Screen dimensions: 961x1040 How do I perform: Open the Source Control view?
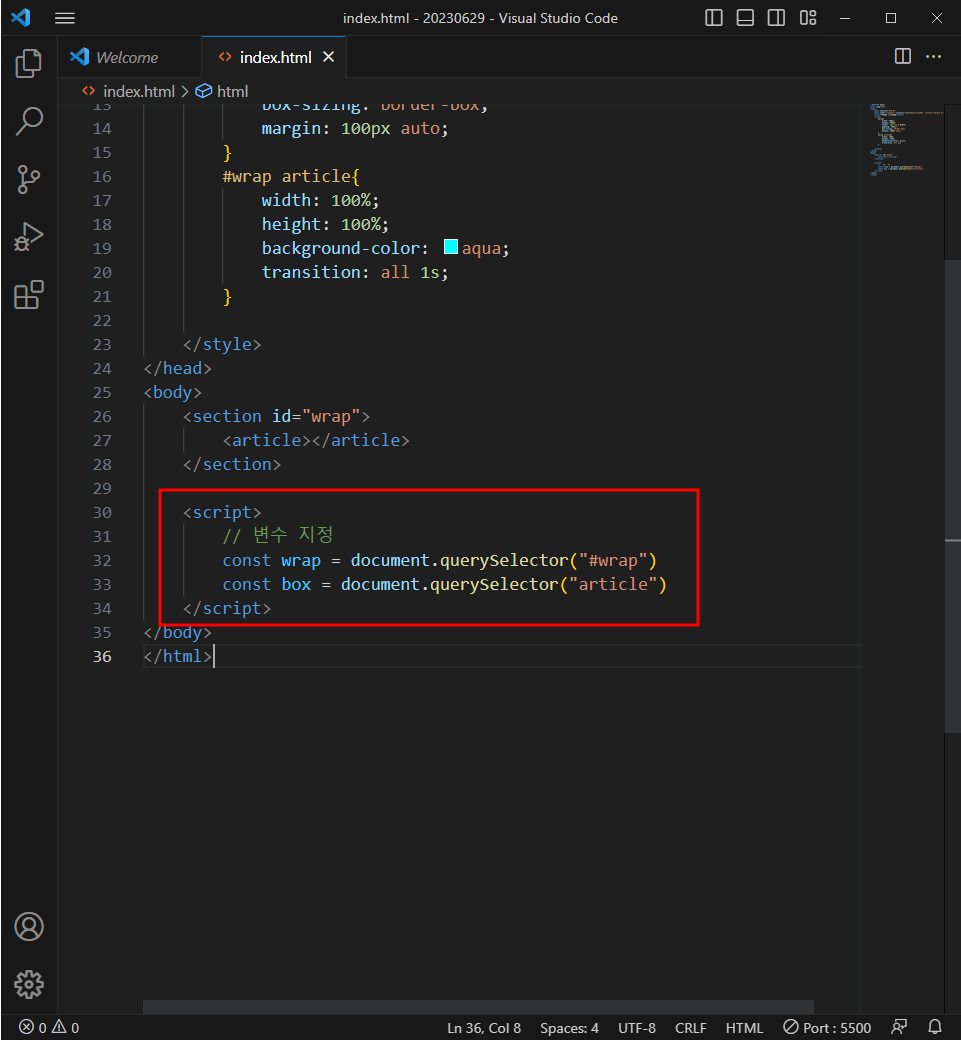tap(29, 179)
